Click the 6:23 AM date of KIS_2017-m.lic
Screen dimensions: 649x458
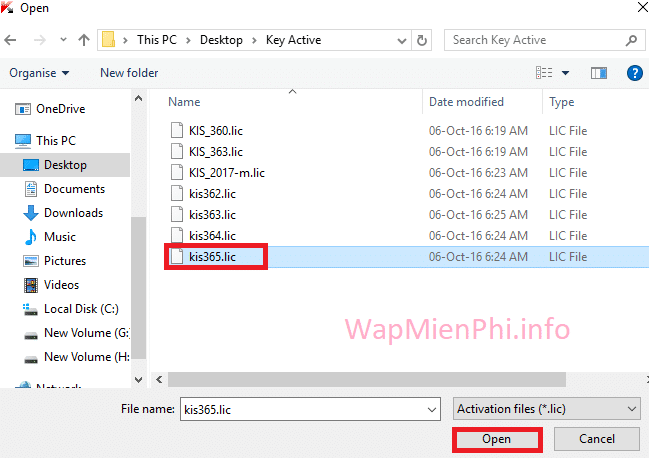478,173
